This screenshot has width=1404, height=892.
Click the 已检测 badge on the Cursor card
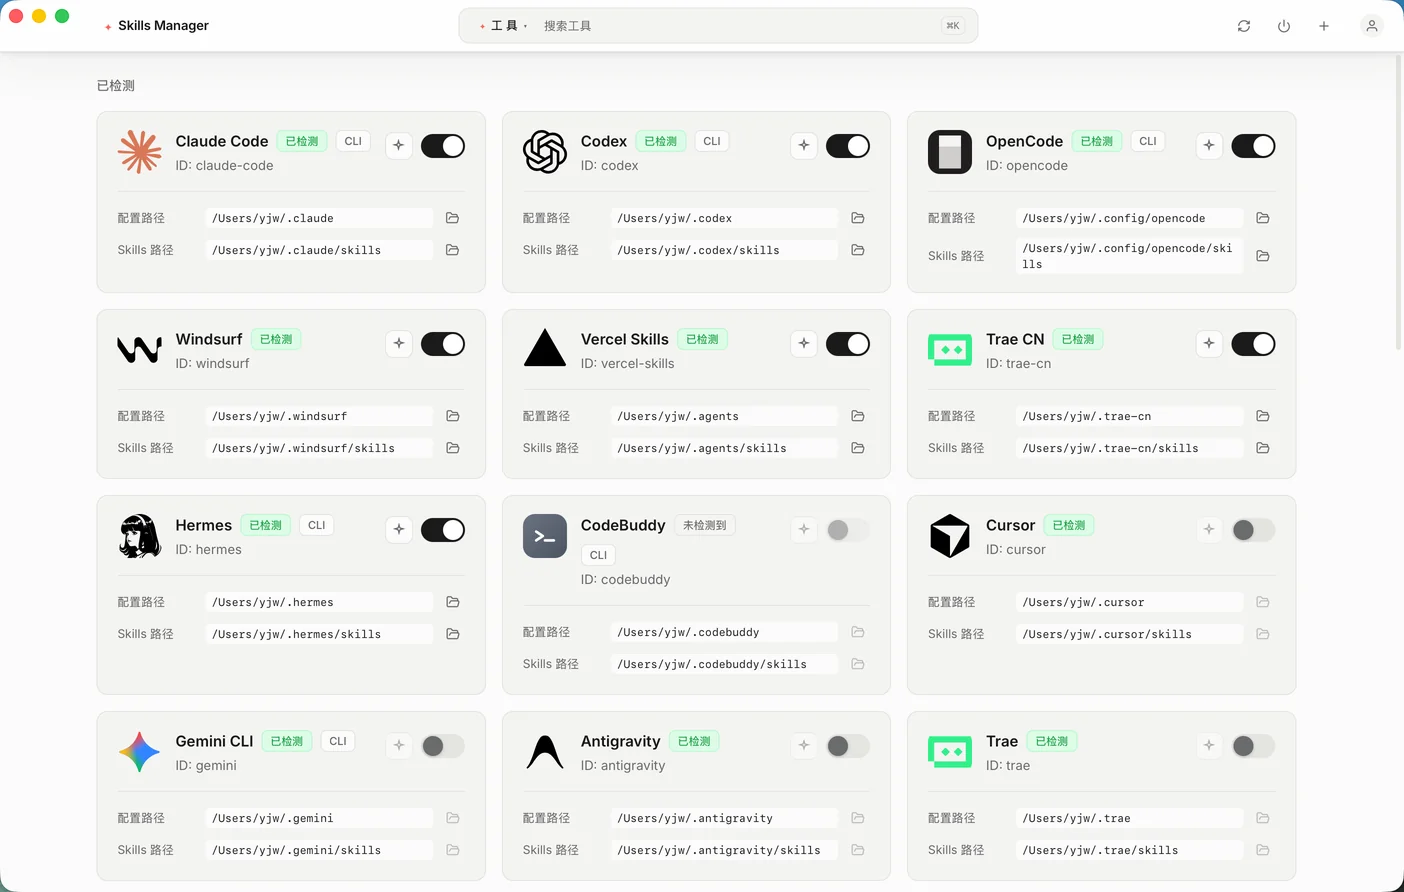[x=1069, y=525]
